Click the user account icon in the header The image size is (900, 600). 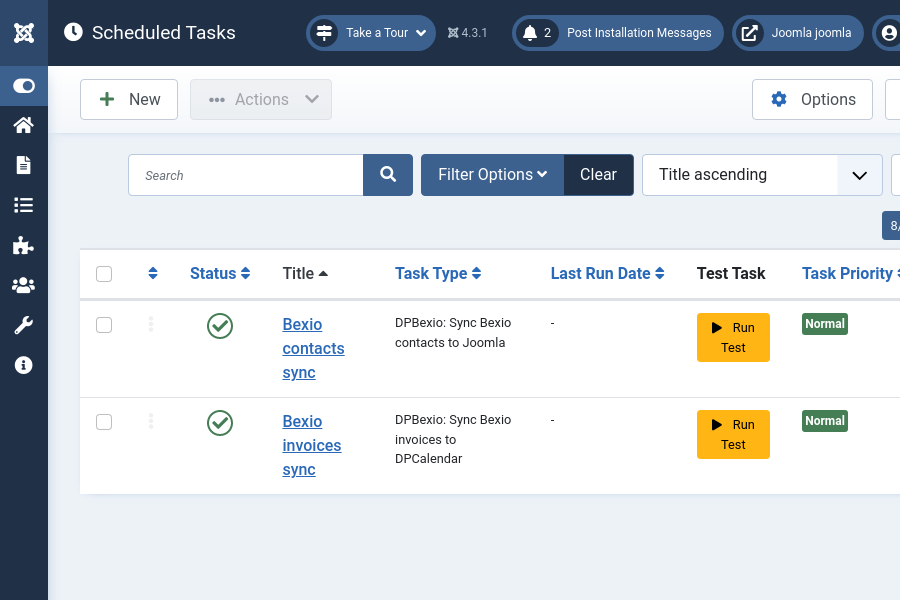(889, 32)
